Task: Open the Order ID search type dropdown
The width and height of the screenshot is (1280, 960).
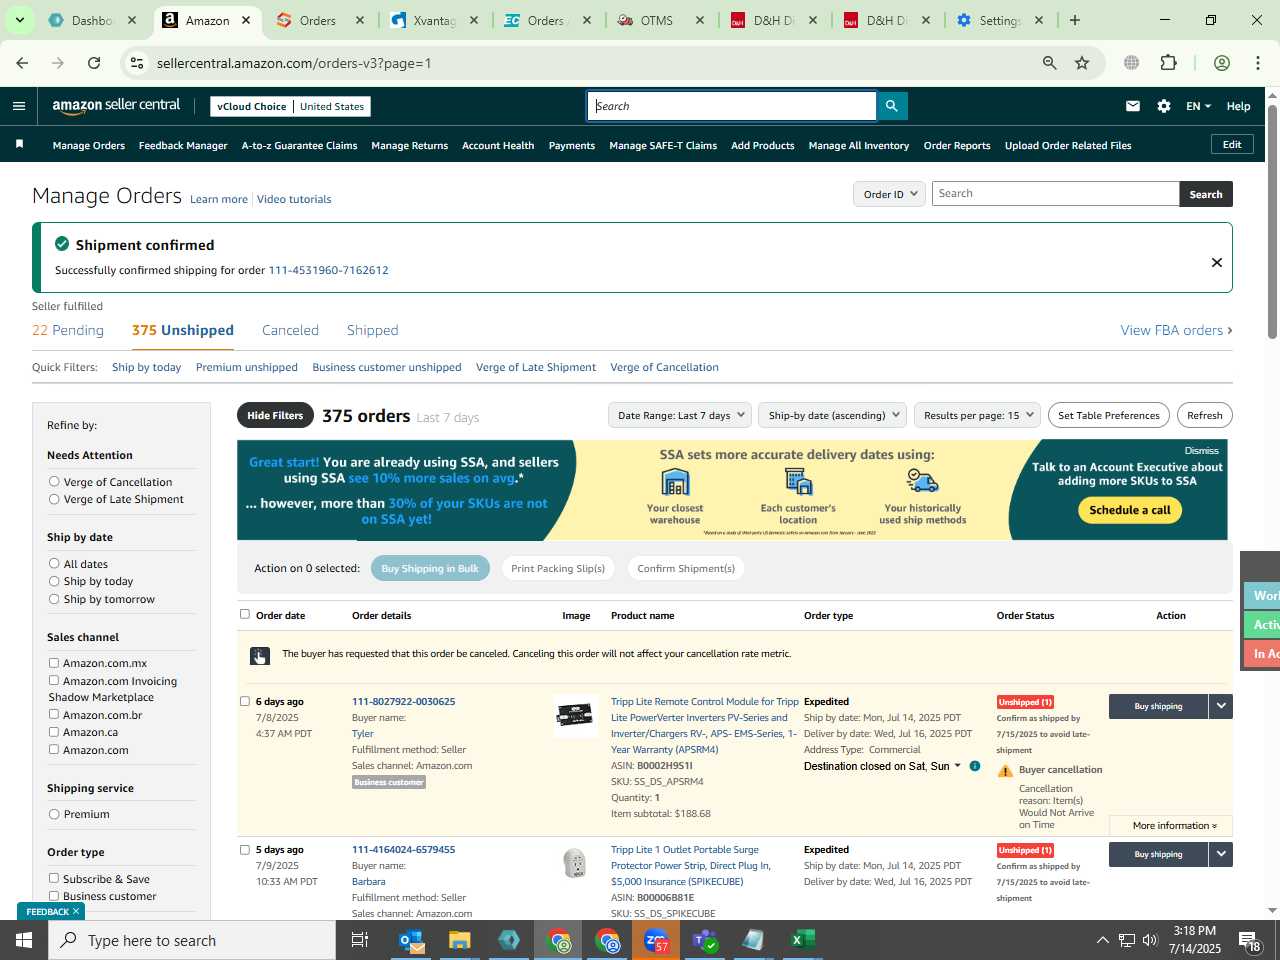Action: 889,194
